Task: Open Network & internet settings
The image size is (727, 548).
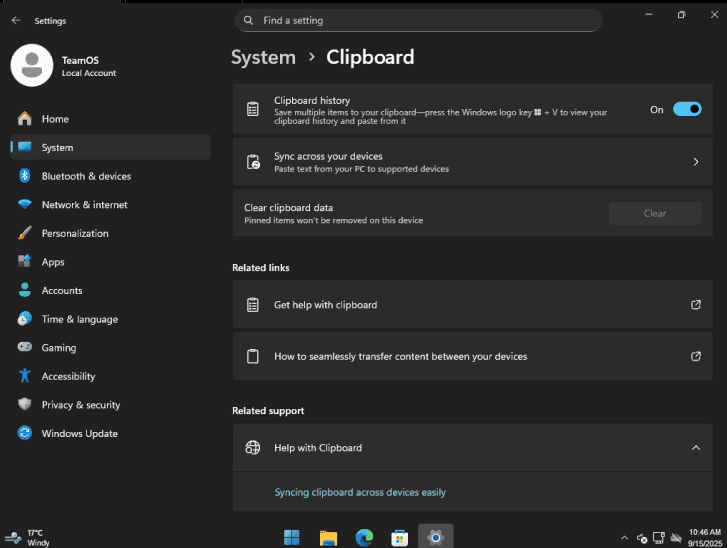Action: tap(110, 204)
